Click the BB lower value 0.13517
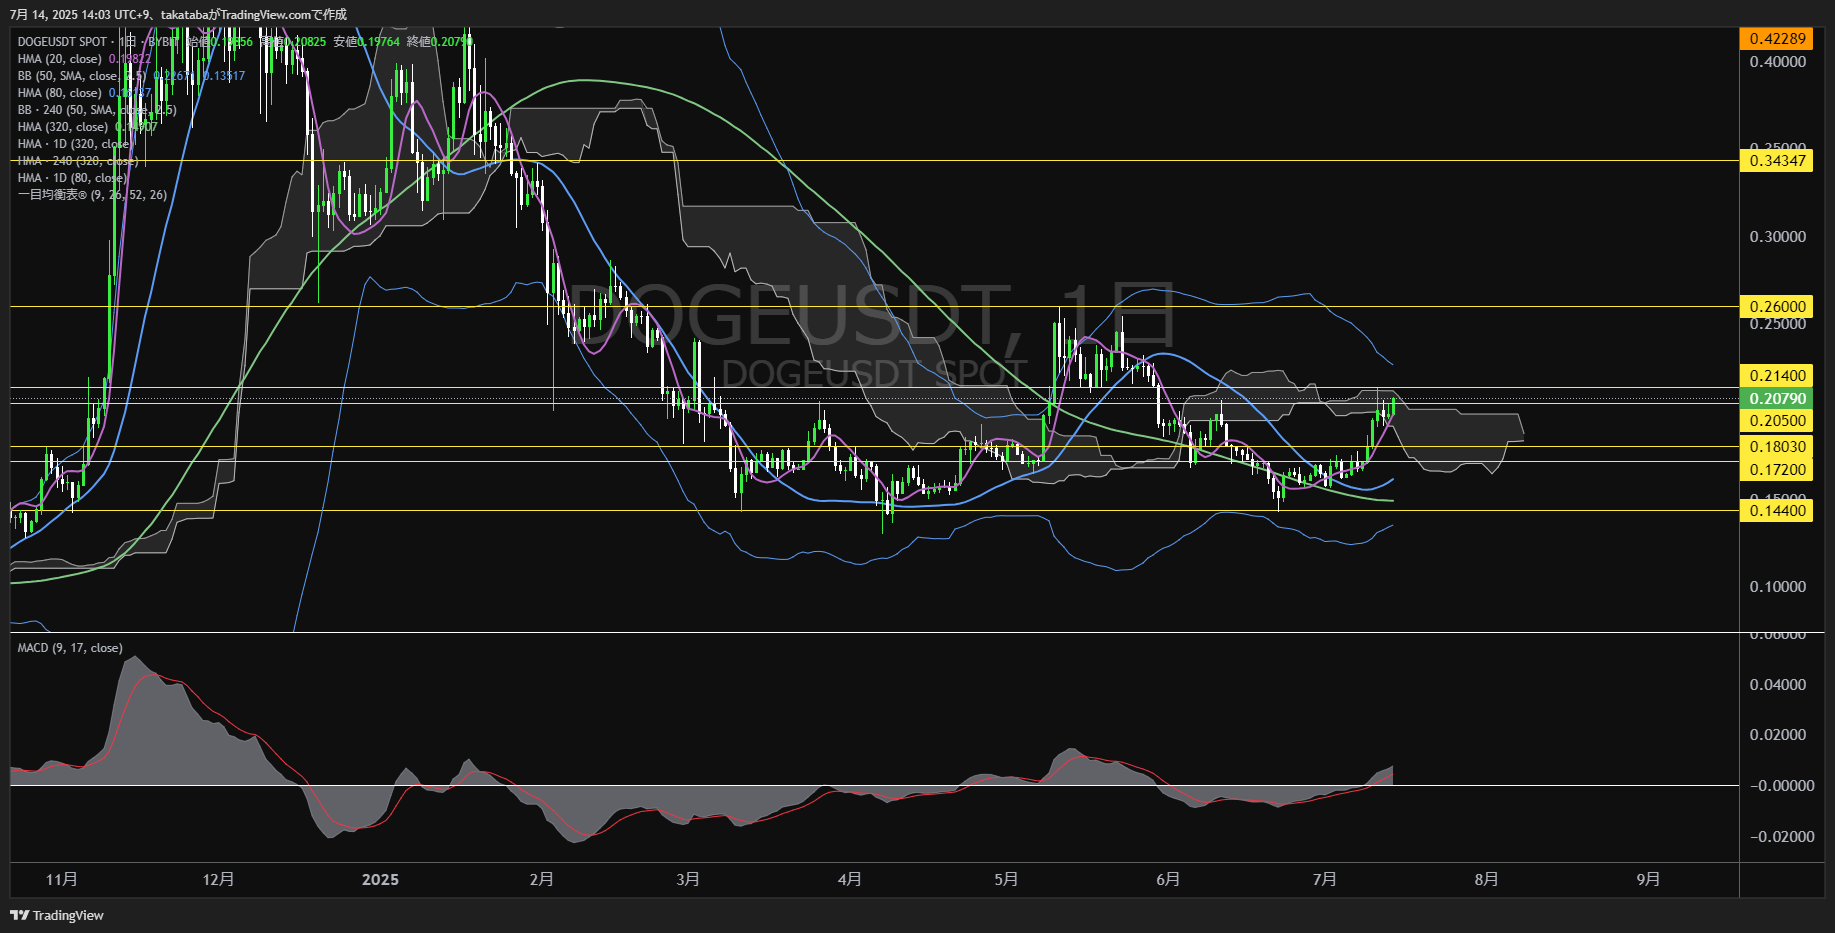 click(x=224, y=76)
